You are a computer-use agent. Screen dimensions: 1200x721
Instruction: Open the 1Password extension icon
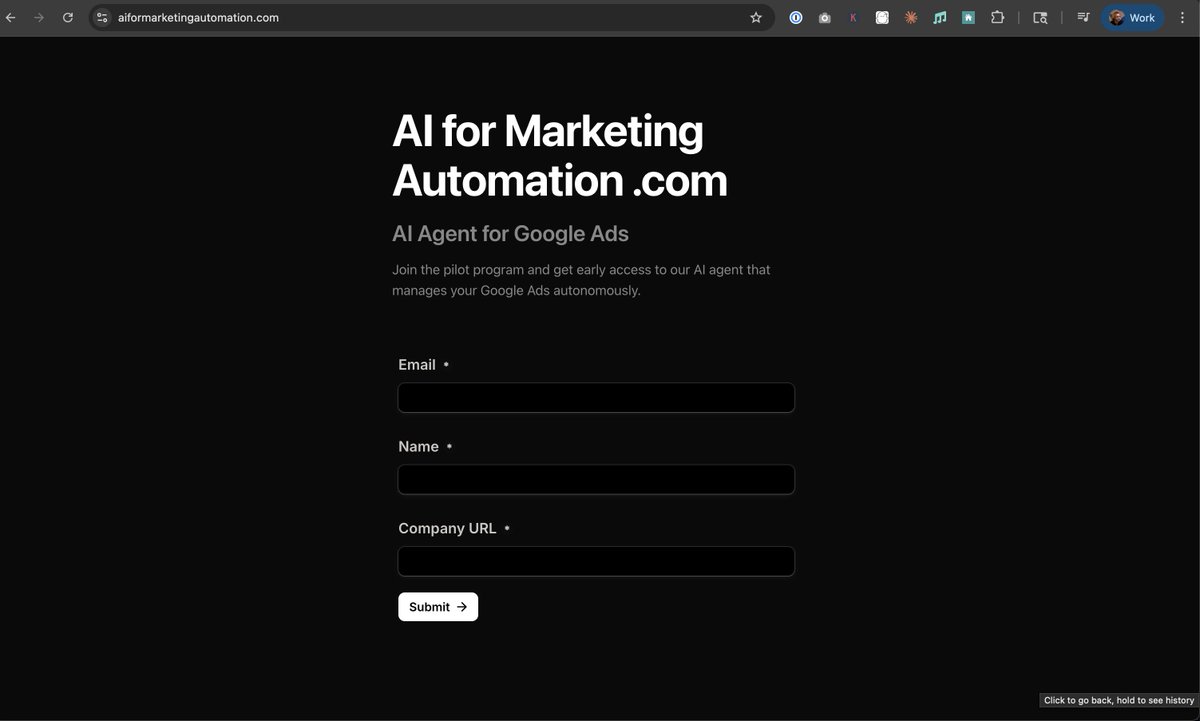click(796, 18)
